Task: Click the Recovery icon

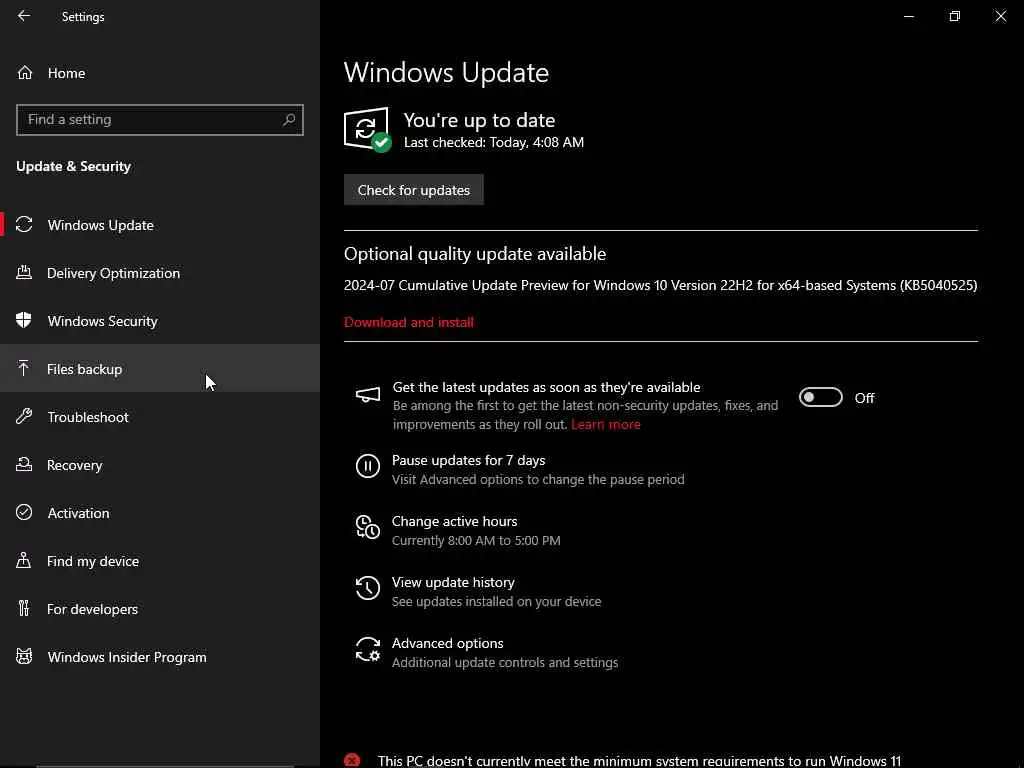Action: pos(24,464)
